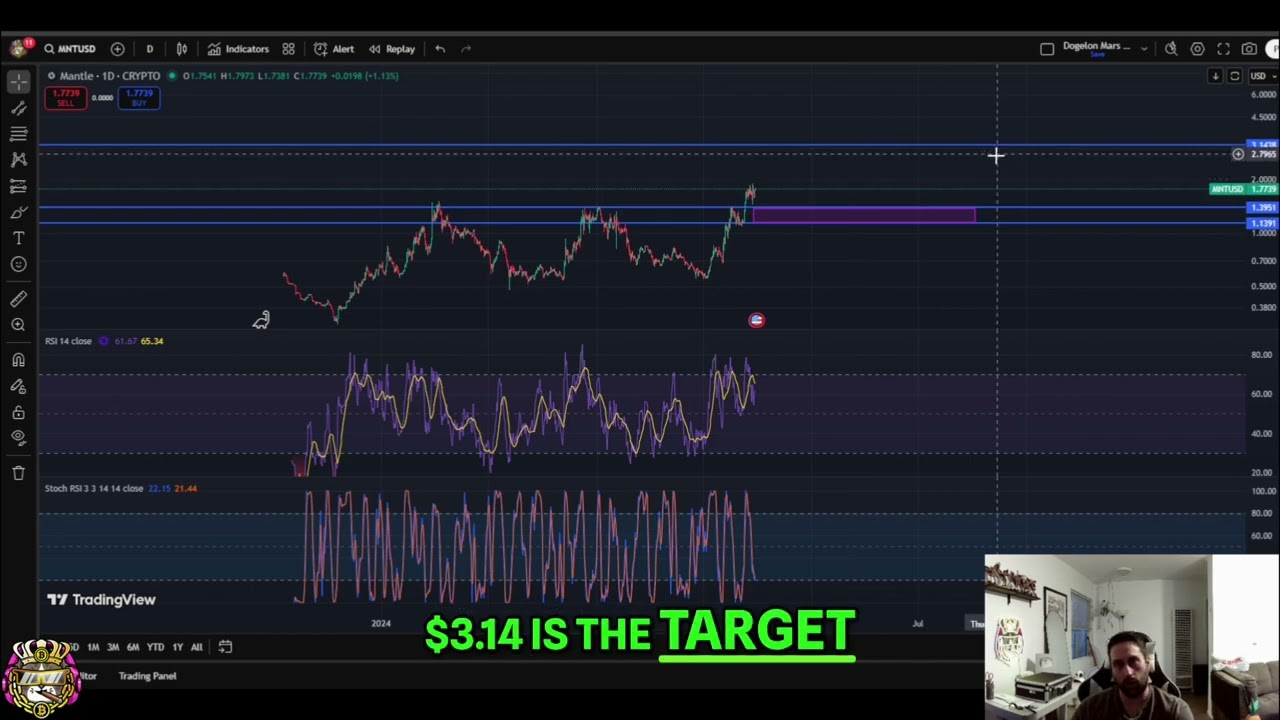Set range to 1Y
Screen dimensions: 1280x720
click(177, 647)
